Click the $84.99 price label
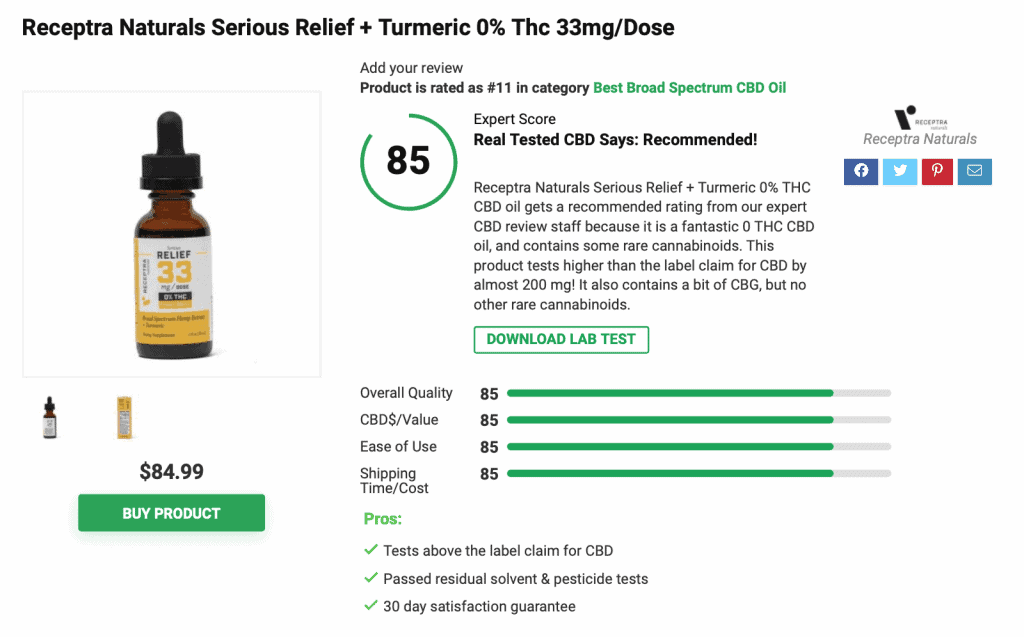Viewport: 1024px width, 637px height. (170, 471)
